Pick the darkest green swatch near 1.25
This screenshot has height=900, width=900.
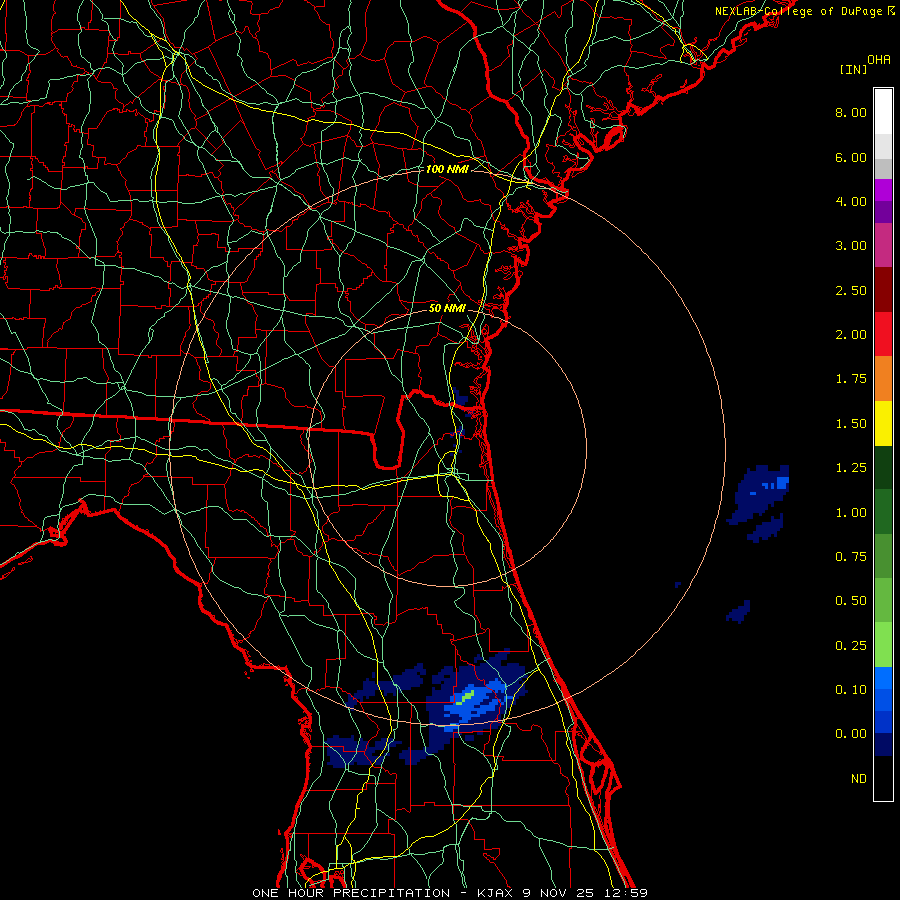coord(883,467)
